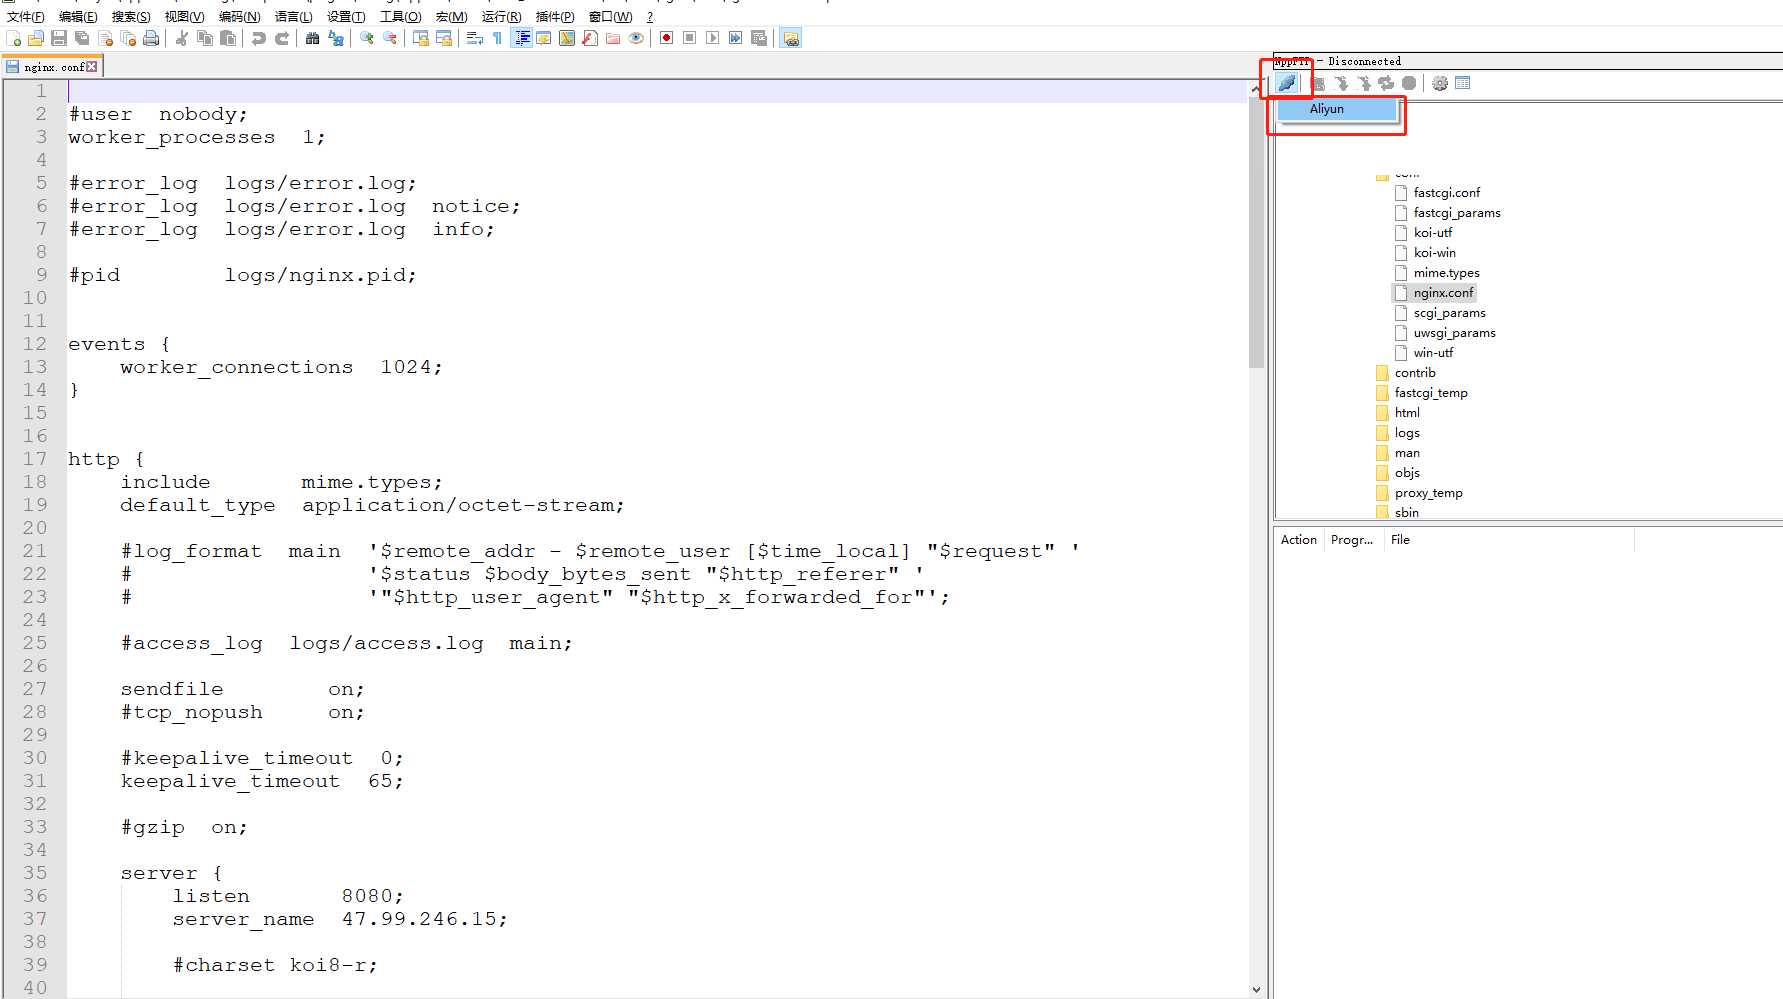Click the Copy toolbar icon
The height and width of the screenshot is (999, 1783).
pyautogui.click(x=205, y=38)
